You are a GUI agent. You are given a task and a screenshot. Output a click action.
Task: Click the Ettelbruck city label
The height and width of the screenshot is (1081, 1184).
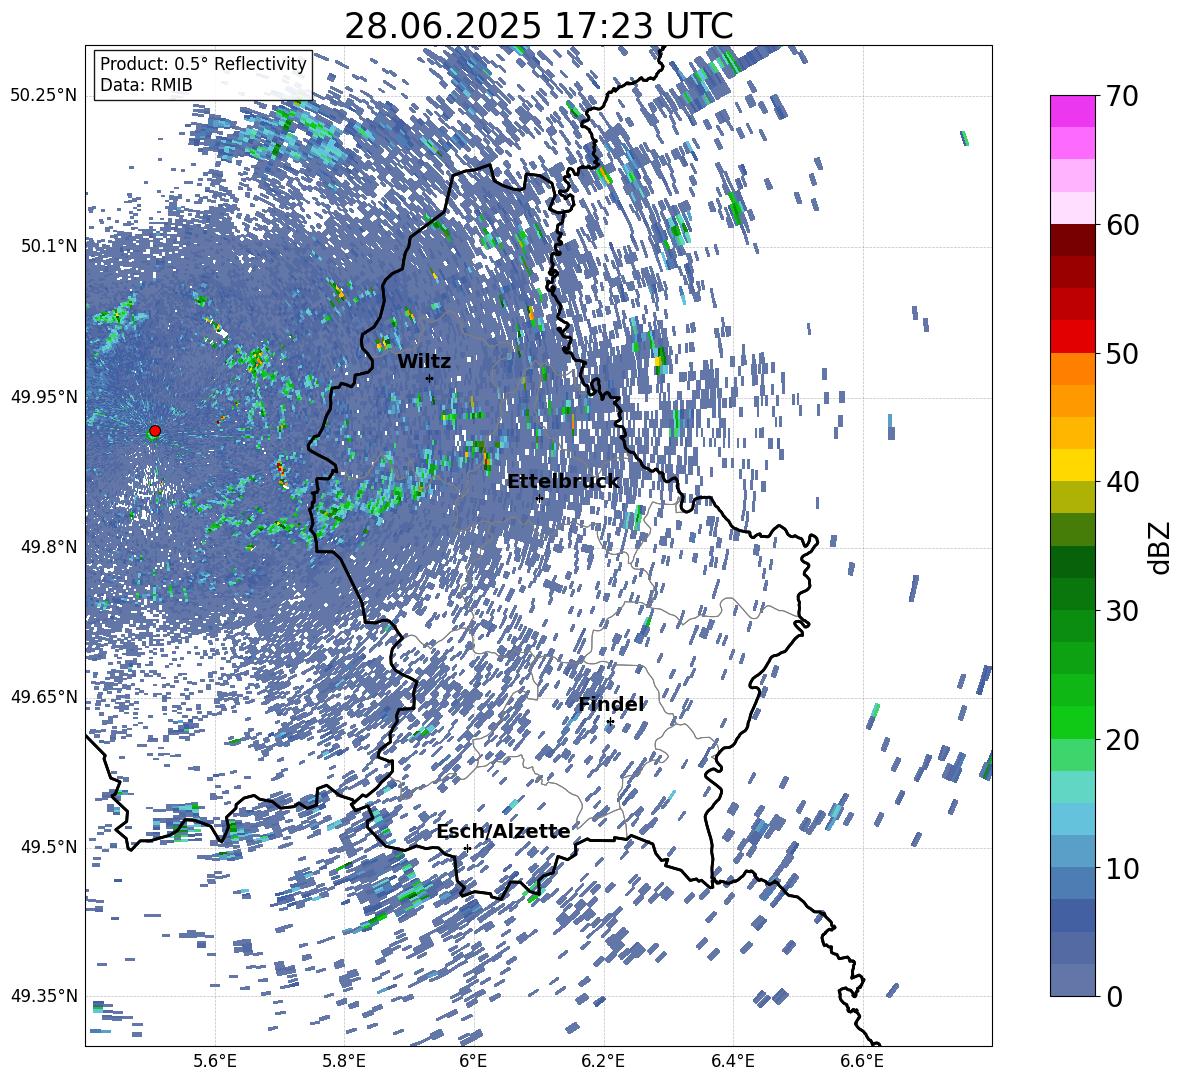pos(563,482)
